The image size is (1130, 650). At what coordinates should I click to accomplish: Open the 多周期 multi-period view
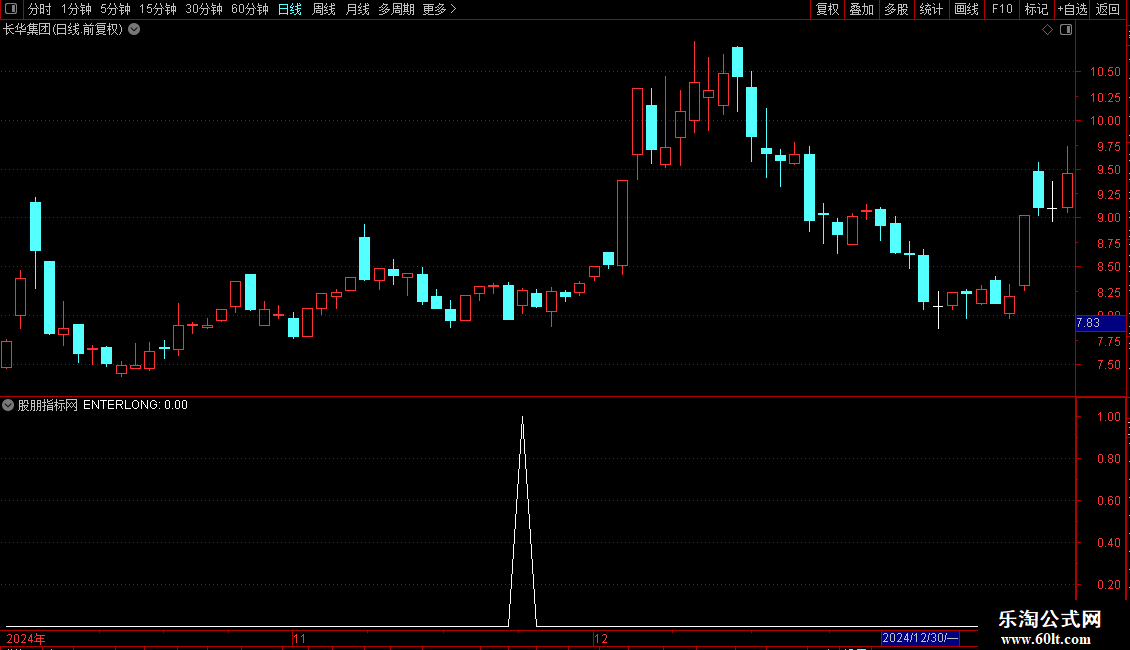tap(396, 9)
